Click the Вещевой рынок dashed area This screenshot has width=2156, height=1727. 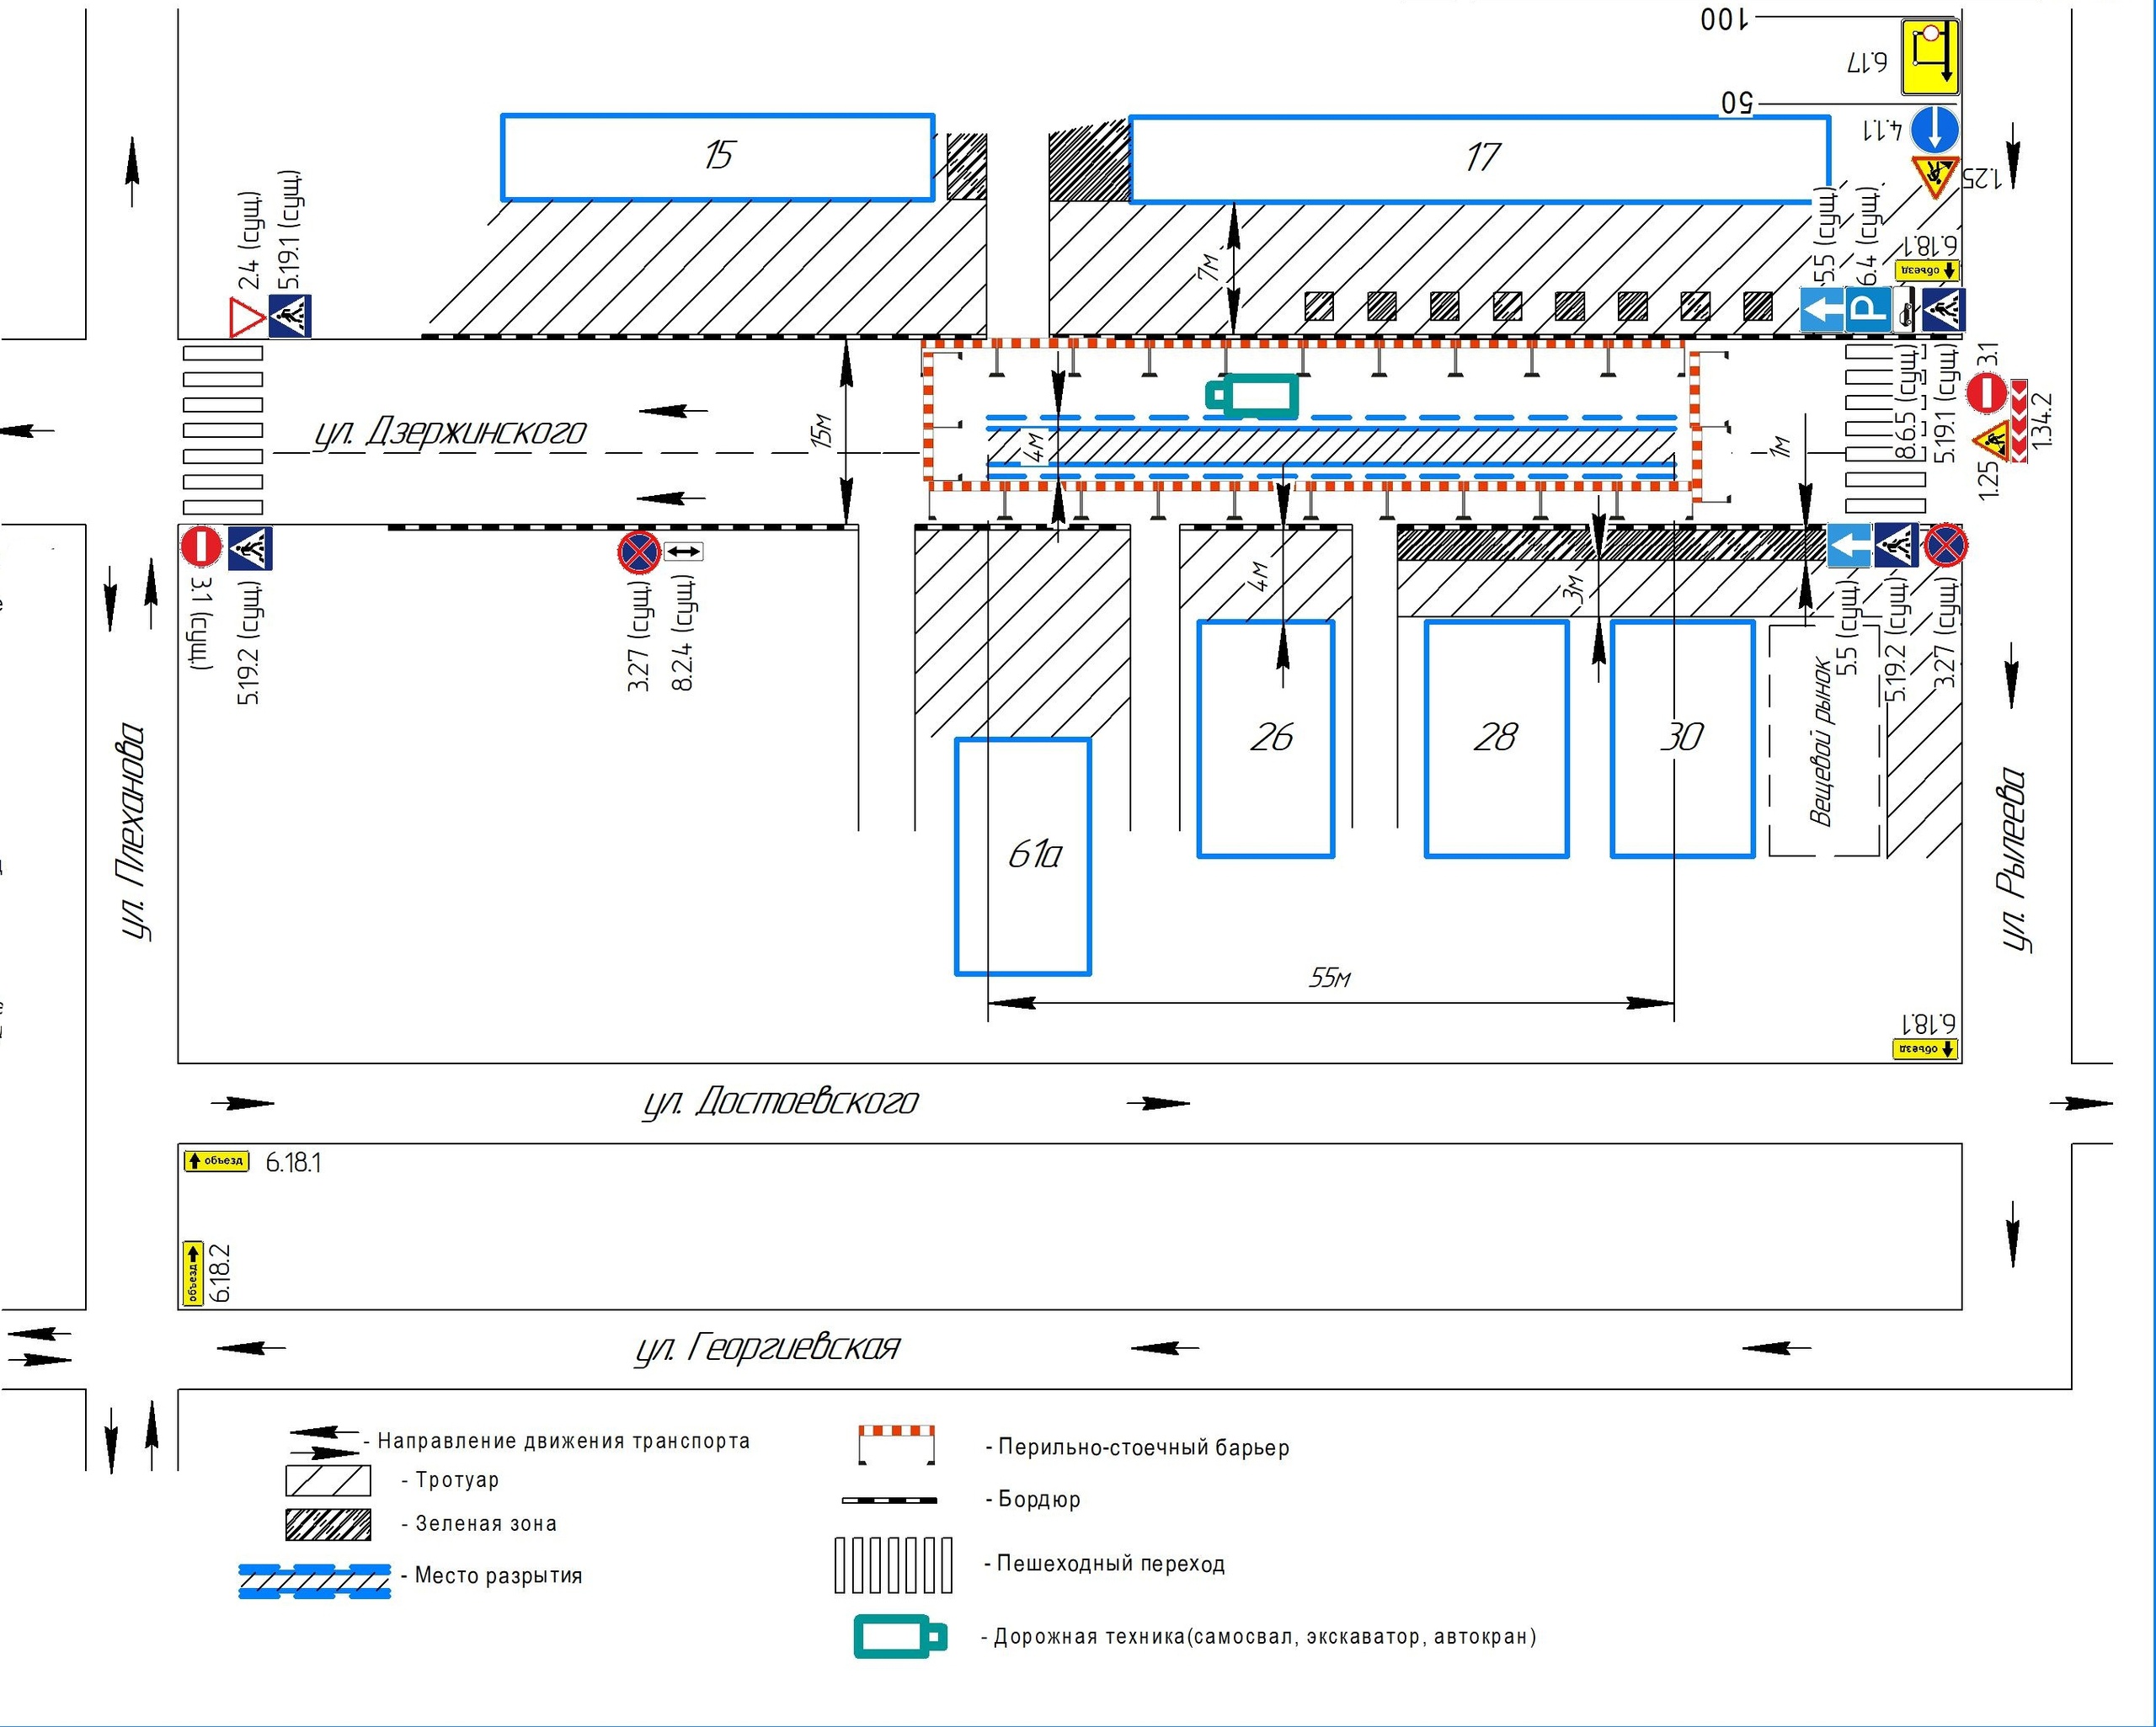point(1823,741)
